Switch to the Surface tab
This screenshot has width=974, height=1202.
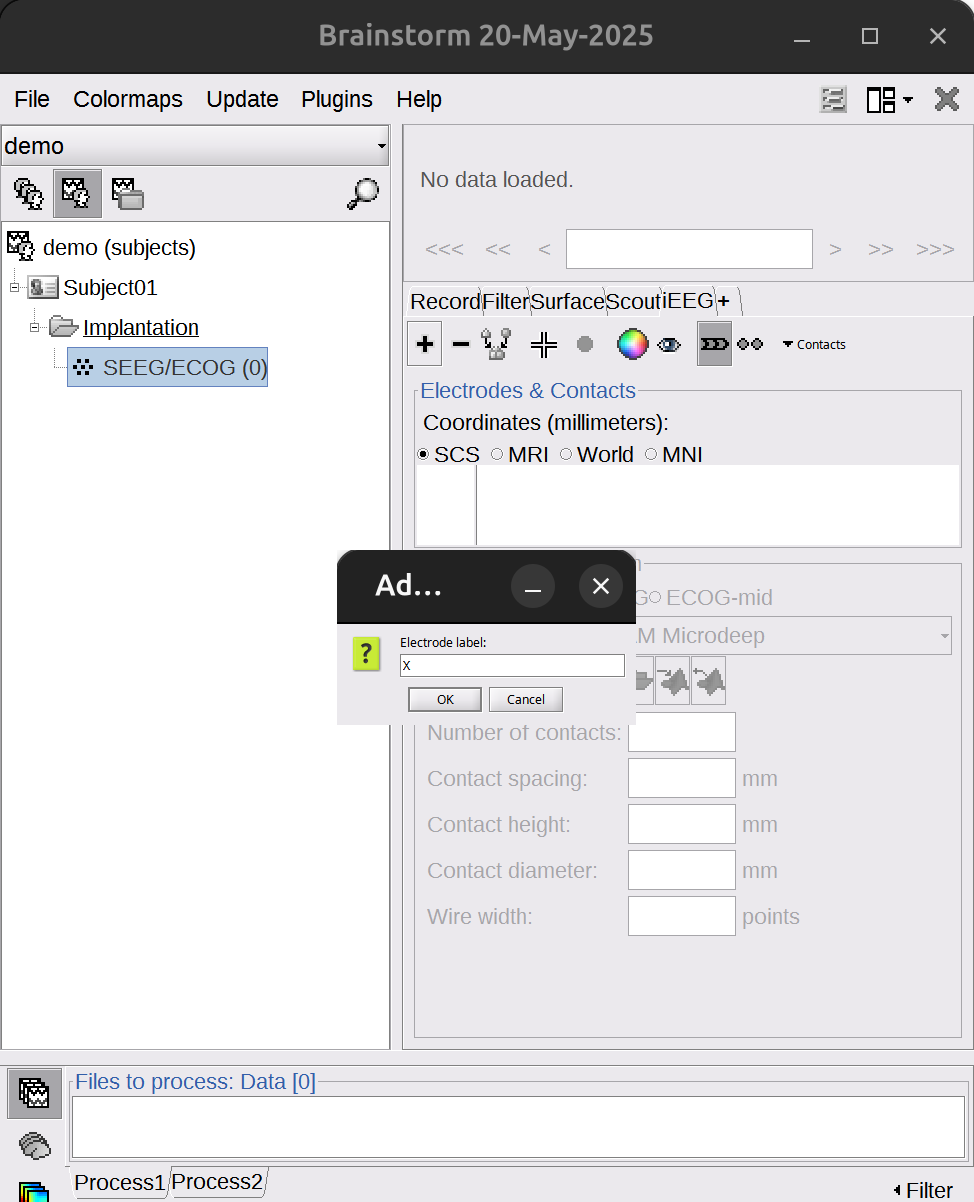tap(567, 301)
